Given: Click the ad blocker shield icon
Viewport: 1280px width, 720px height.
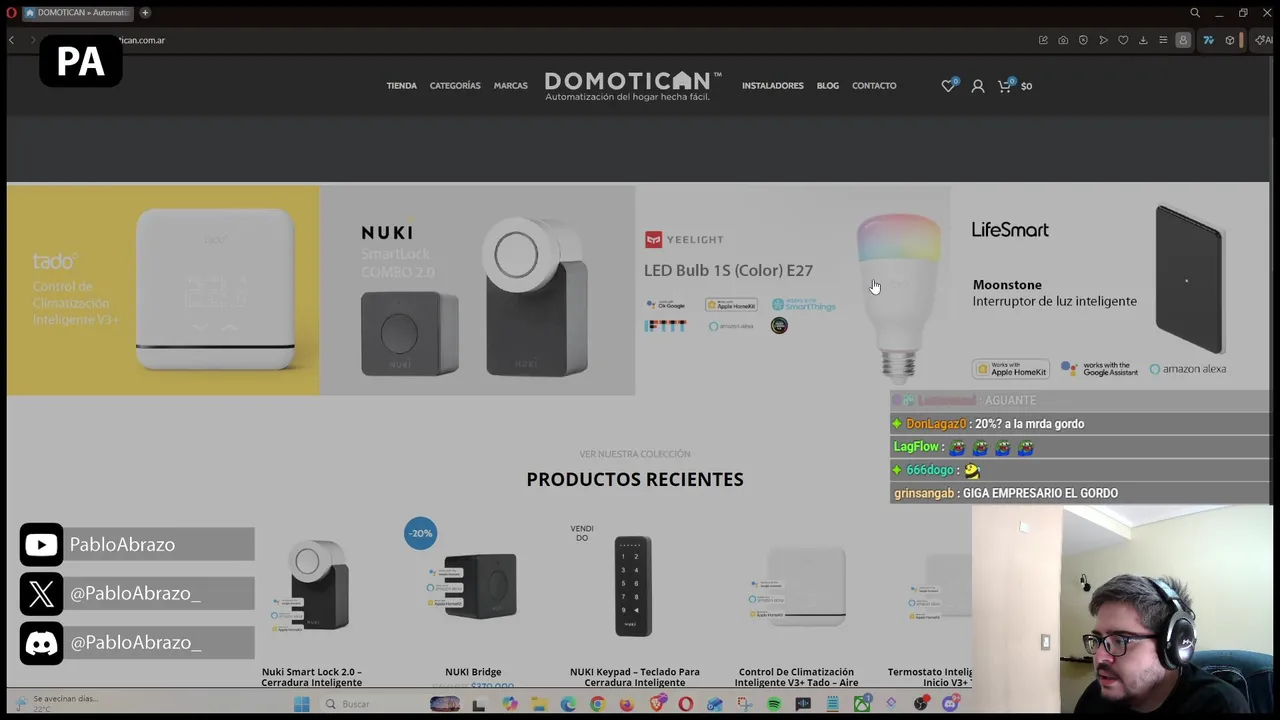Looking at the screenshot, I should tap(1083, 40).
